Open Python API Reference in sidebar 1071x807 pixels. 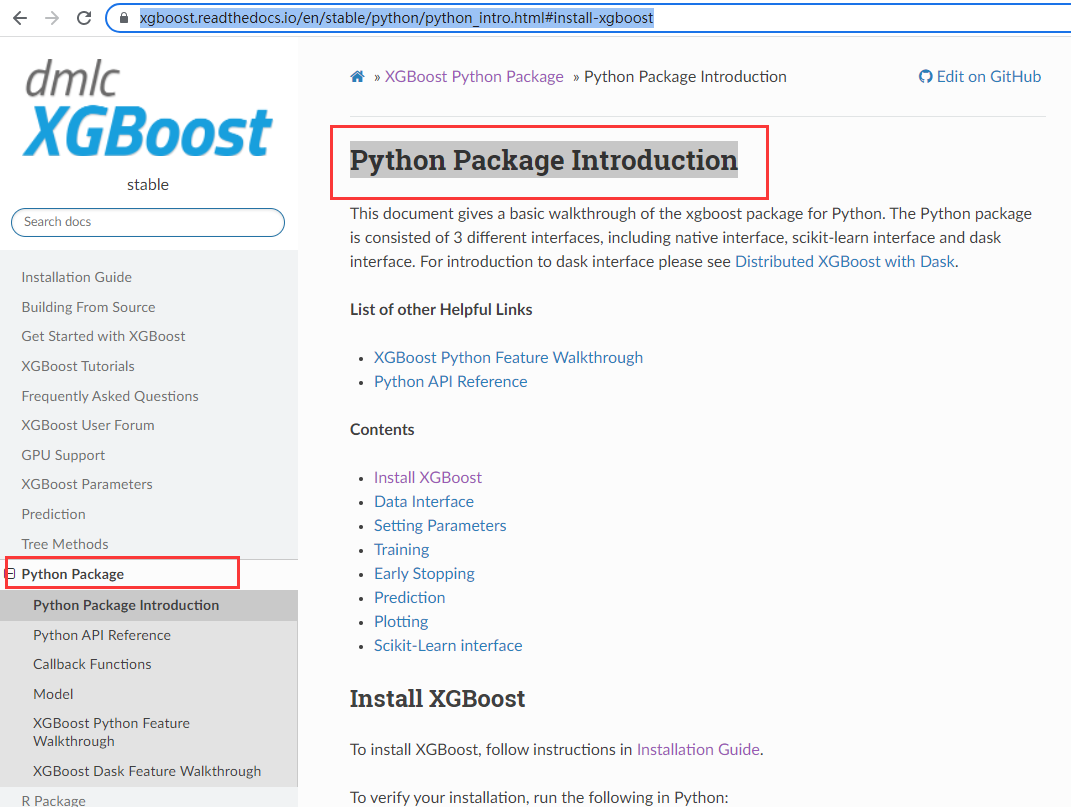pyautogui.click(x=102, y=635)
